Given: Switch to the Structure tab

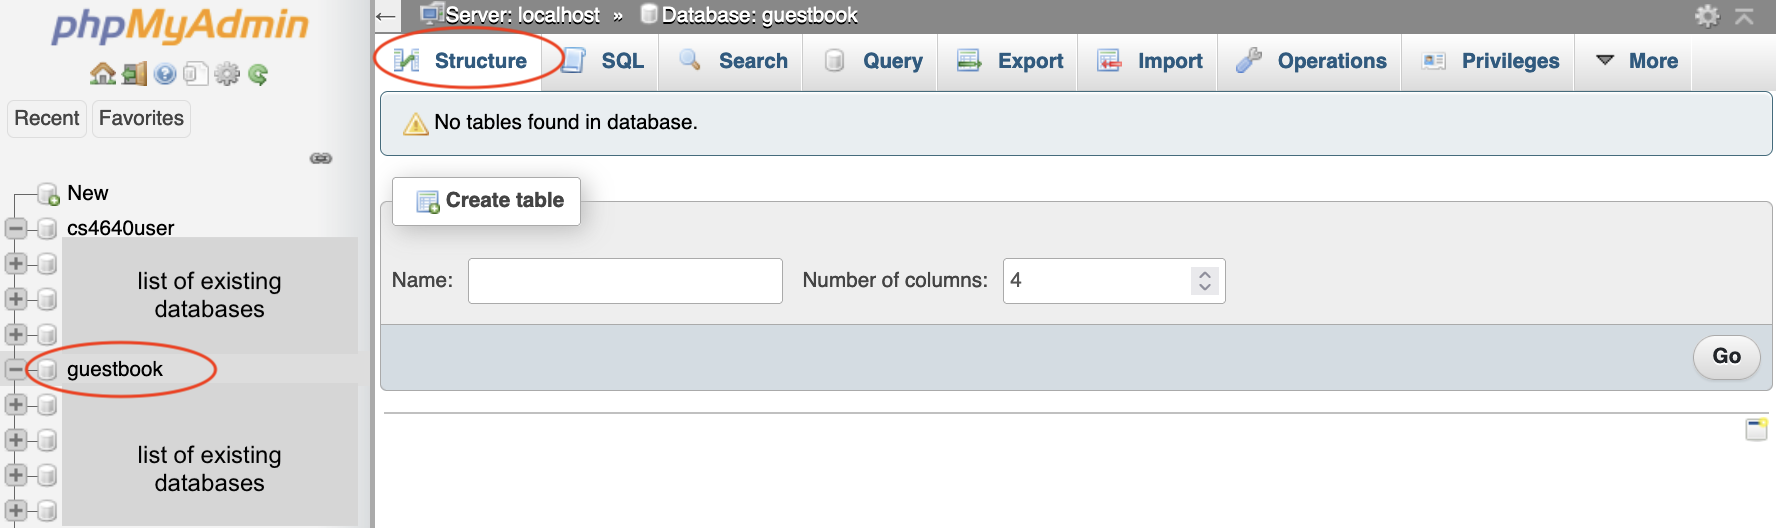Looking at the screenshot, I should point(461,61).
